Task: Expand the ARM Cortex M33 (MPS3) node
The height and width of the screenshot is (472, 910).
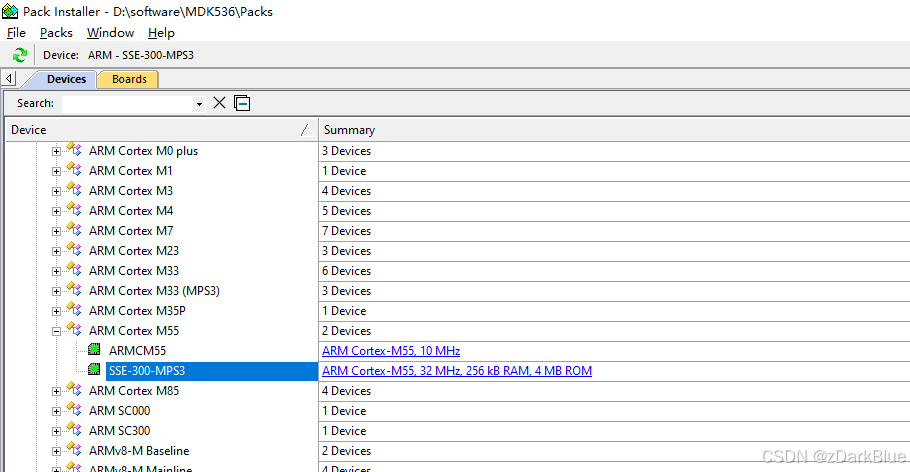Action: (x=56, y=291)
